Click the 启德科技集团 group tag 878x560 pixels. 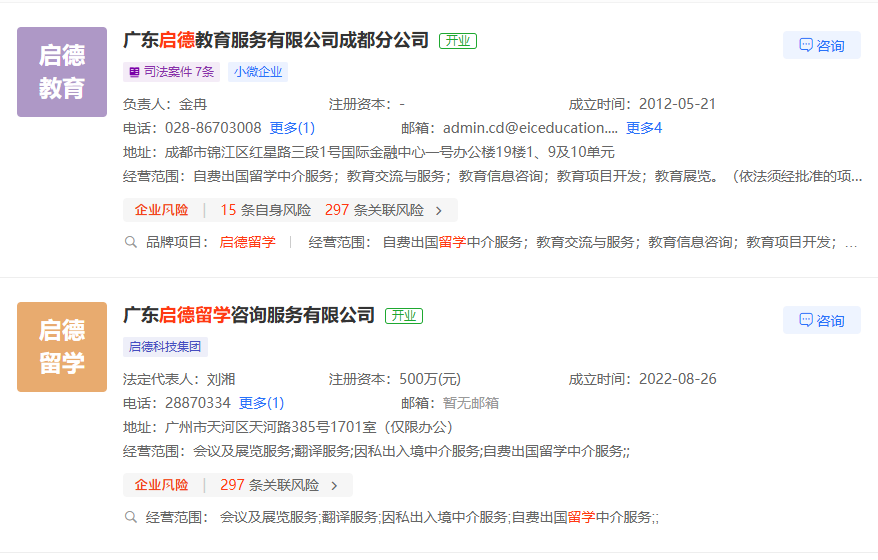pos(165,347)
